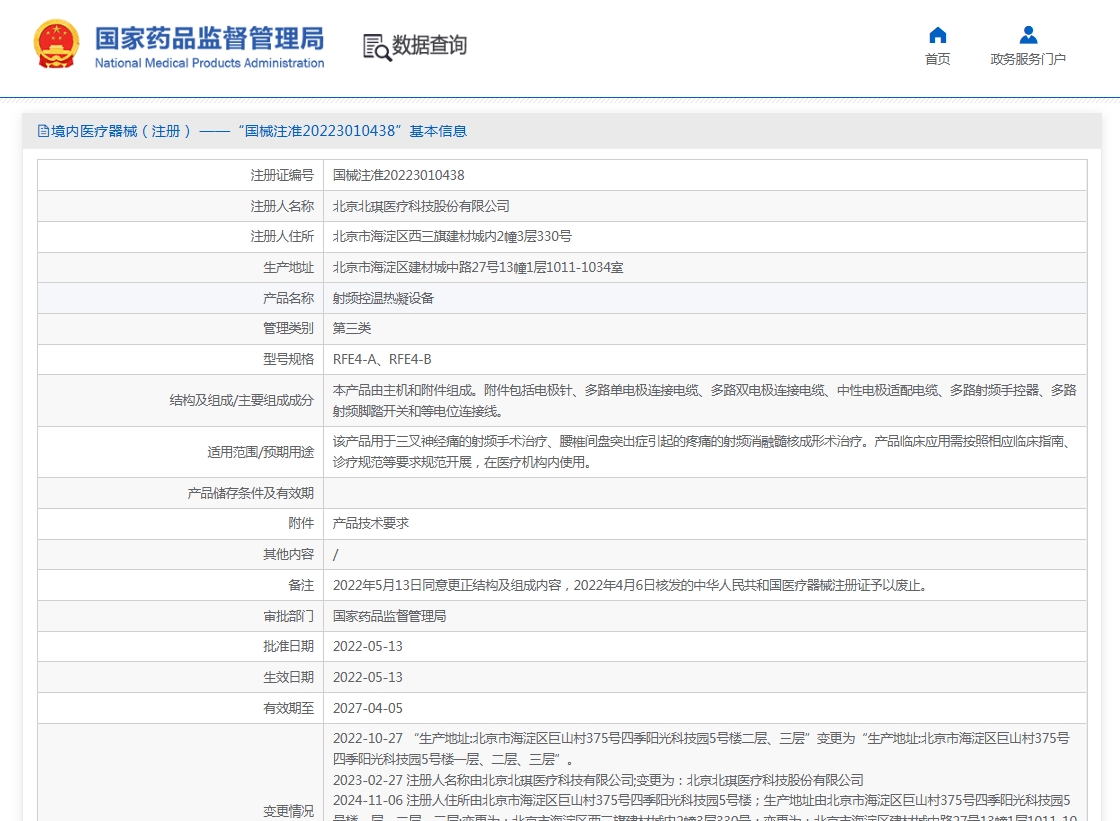Select expiry date 2027-04-05
This screenshot has height=821, width=1120.
[x=368, y=708]
